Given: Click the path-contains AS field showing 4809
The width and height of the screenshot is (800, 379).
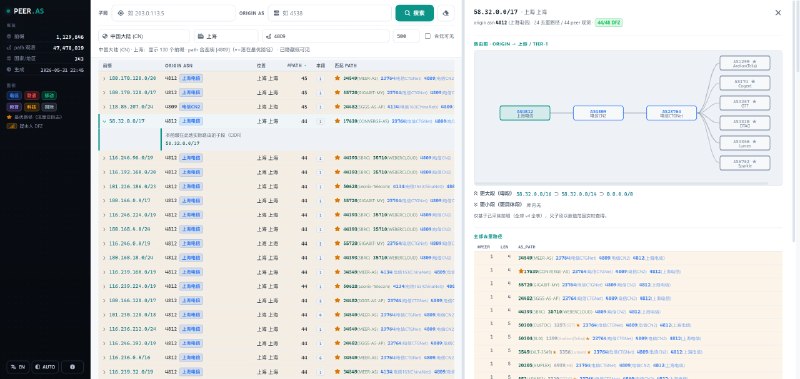Looking at the screenshot, I should (x=326, y=36).
